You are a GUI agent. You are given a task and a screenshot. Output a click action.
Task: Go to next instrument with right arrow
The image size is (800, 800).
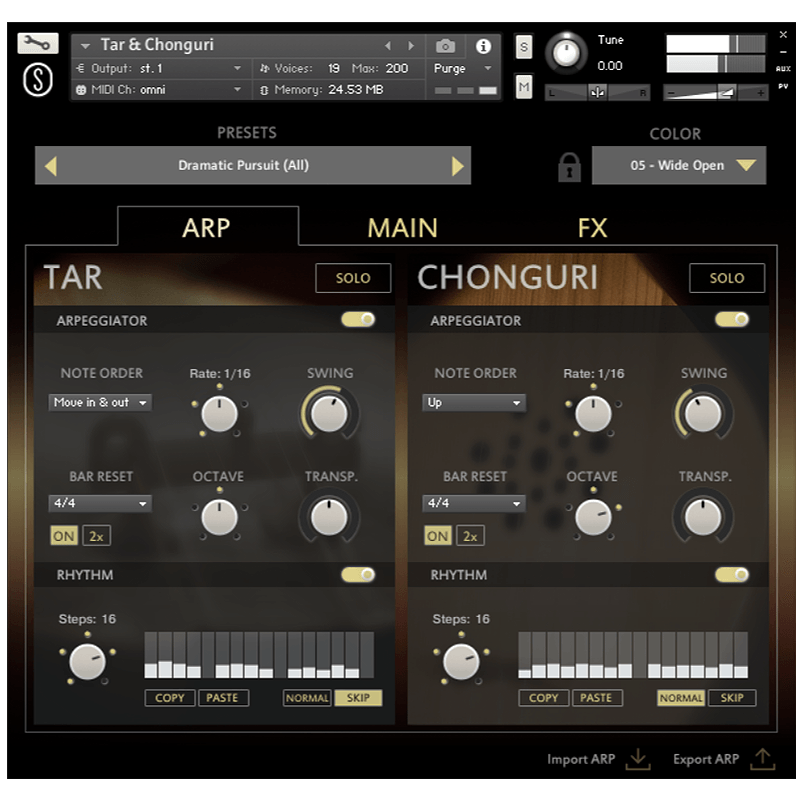(x=411, y=46)
